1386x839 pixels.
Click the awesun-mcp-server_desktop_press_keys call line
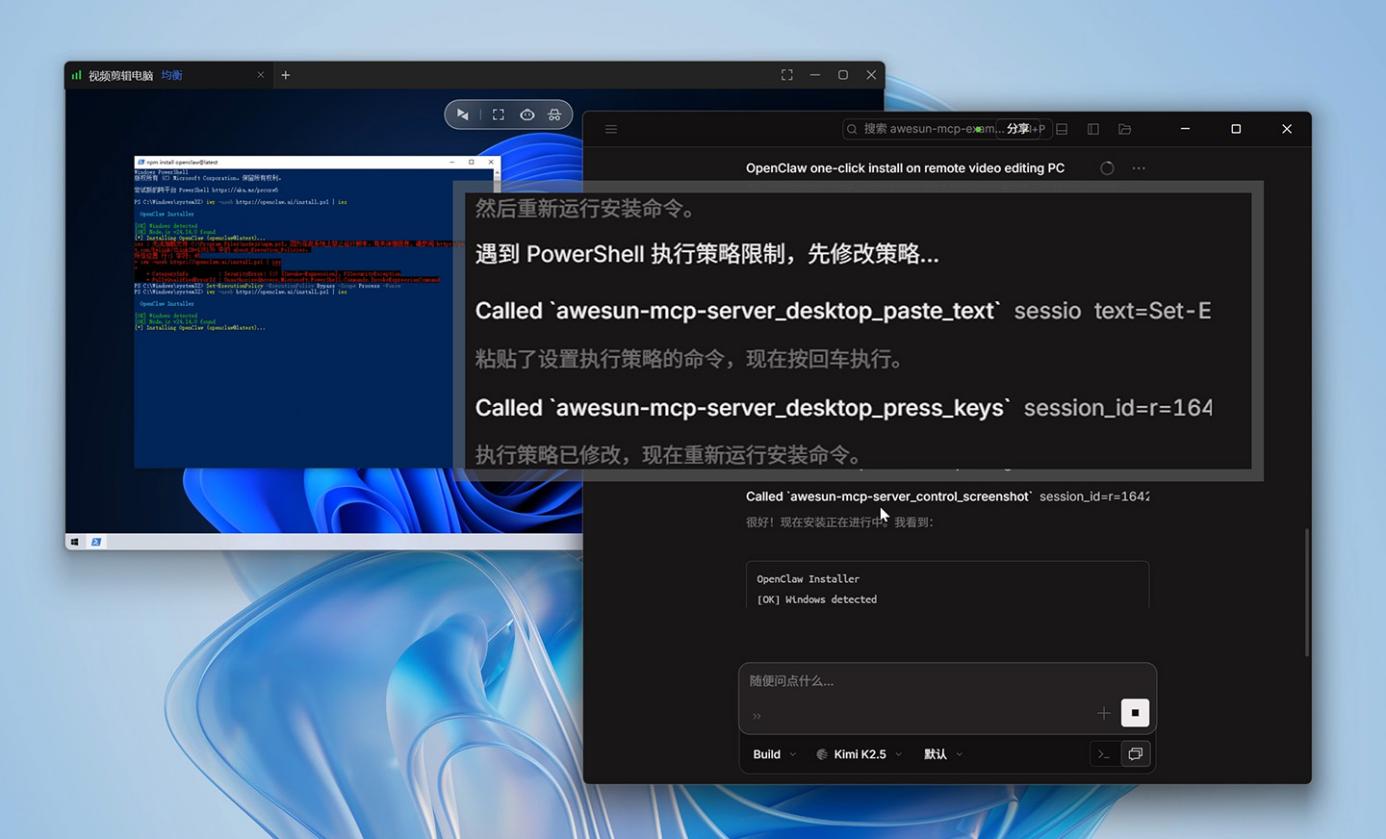click(843, 408)
